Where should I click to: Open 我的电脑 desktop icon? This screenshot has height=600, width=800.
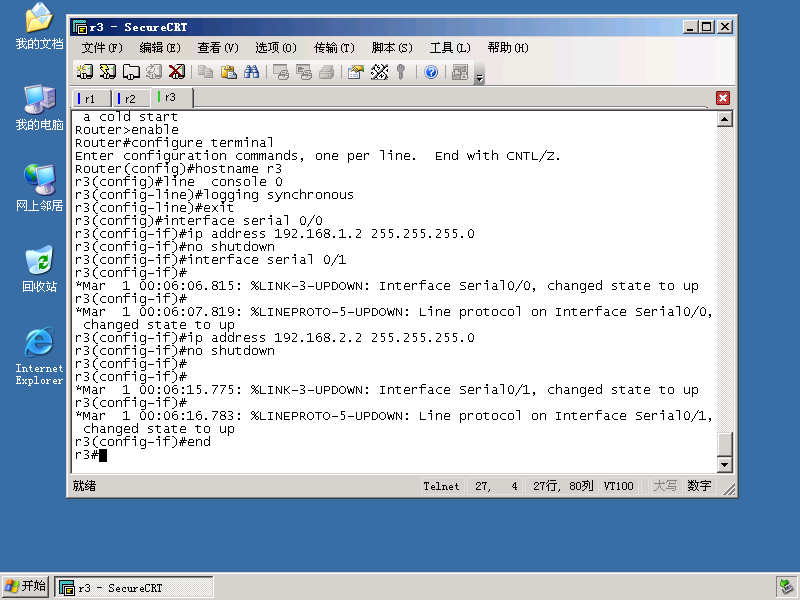pos(39,107)
